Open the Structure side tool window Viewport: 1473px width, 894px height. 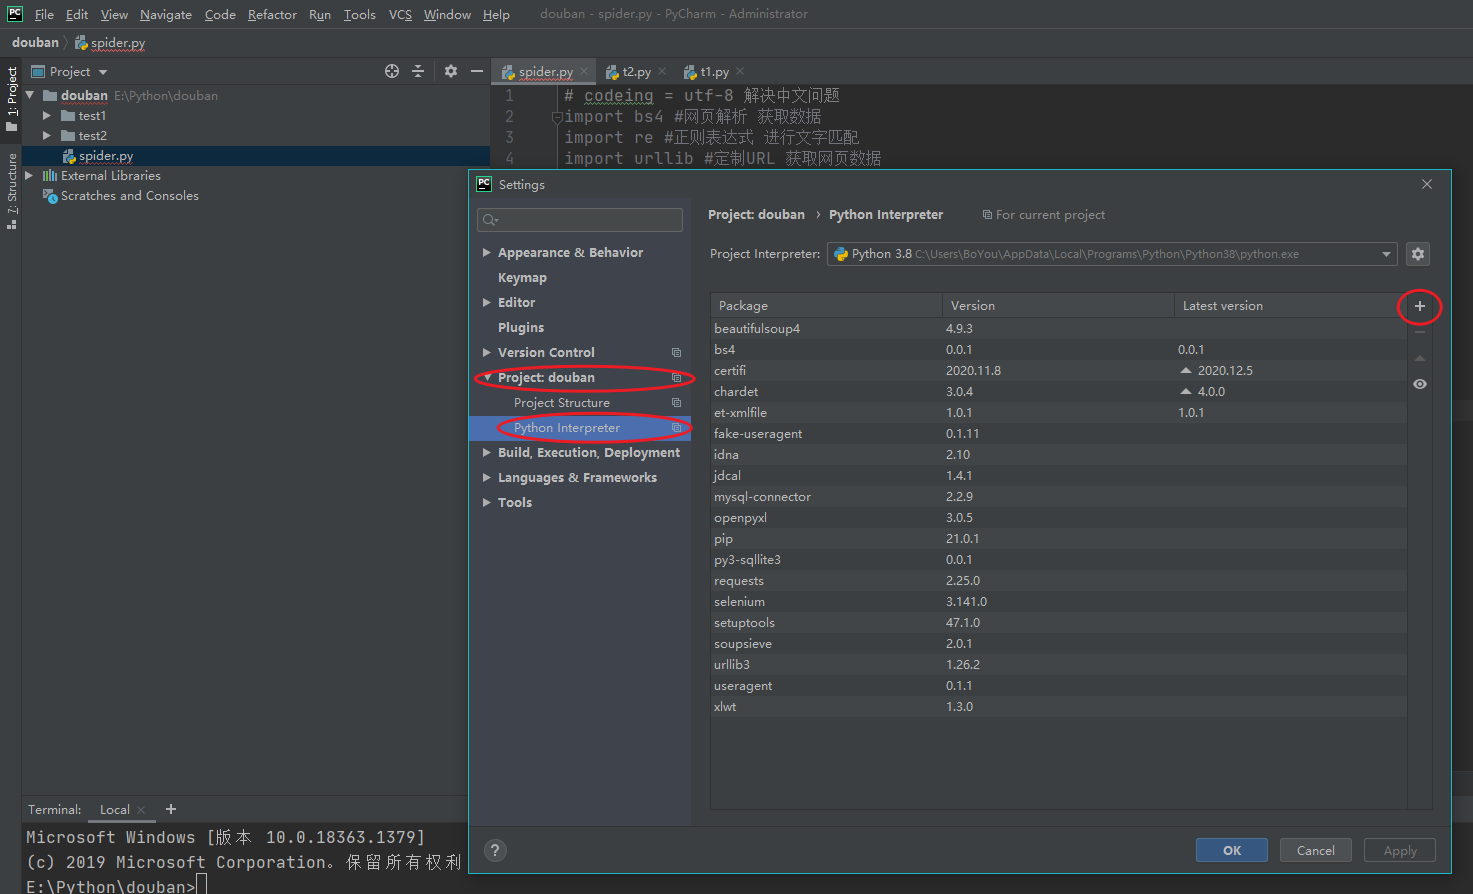[x=11, y=191]
